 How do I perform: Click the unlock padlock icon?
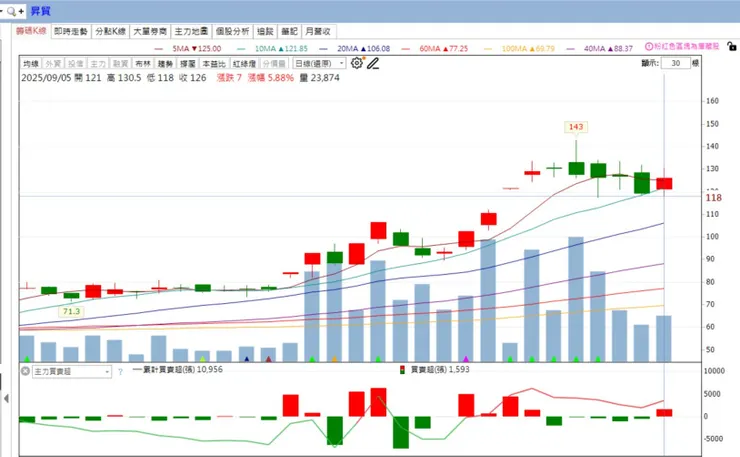click(732, 46)
